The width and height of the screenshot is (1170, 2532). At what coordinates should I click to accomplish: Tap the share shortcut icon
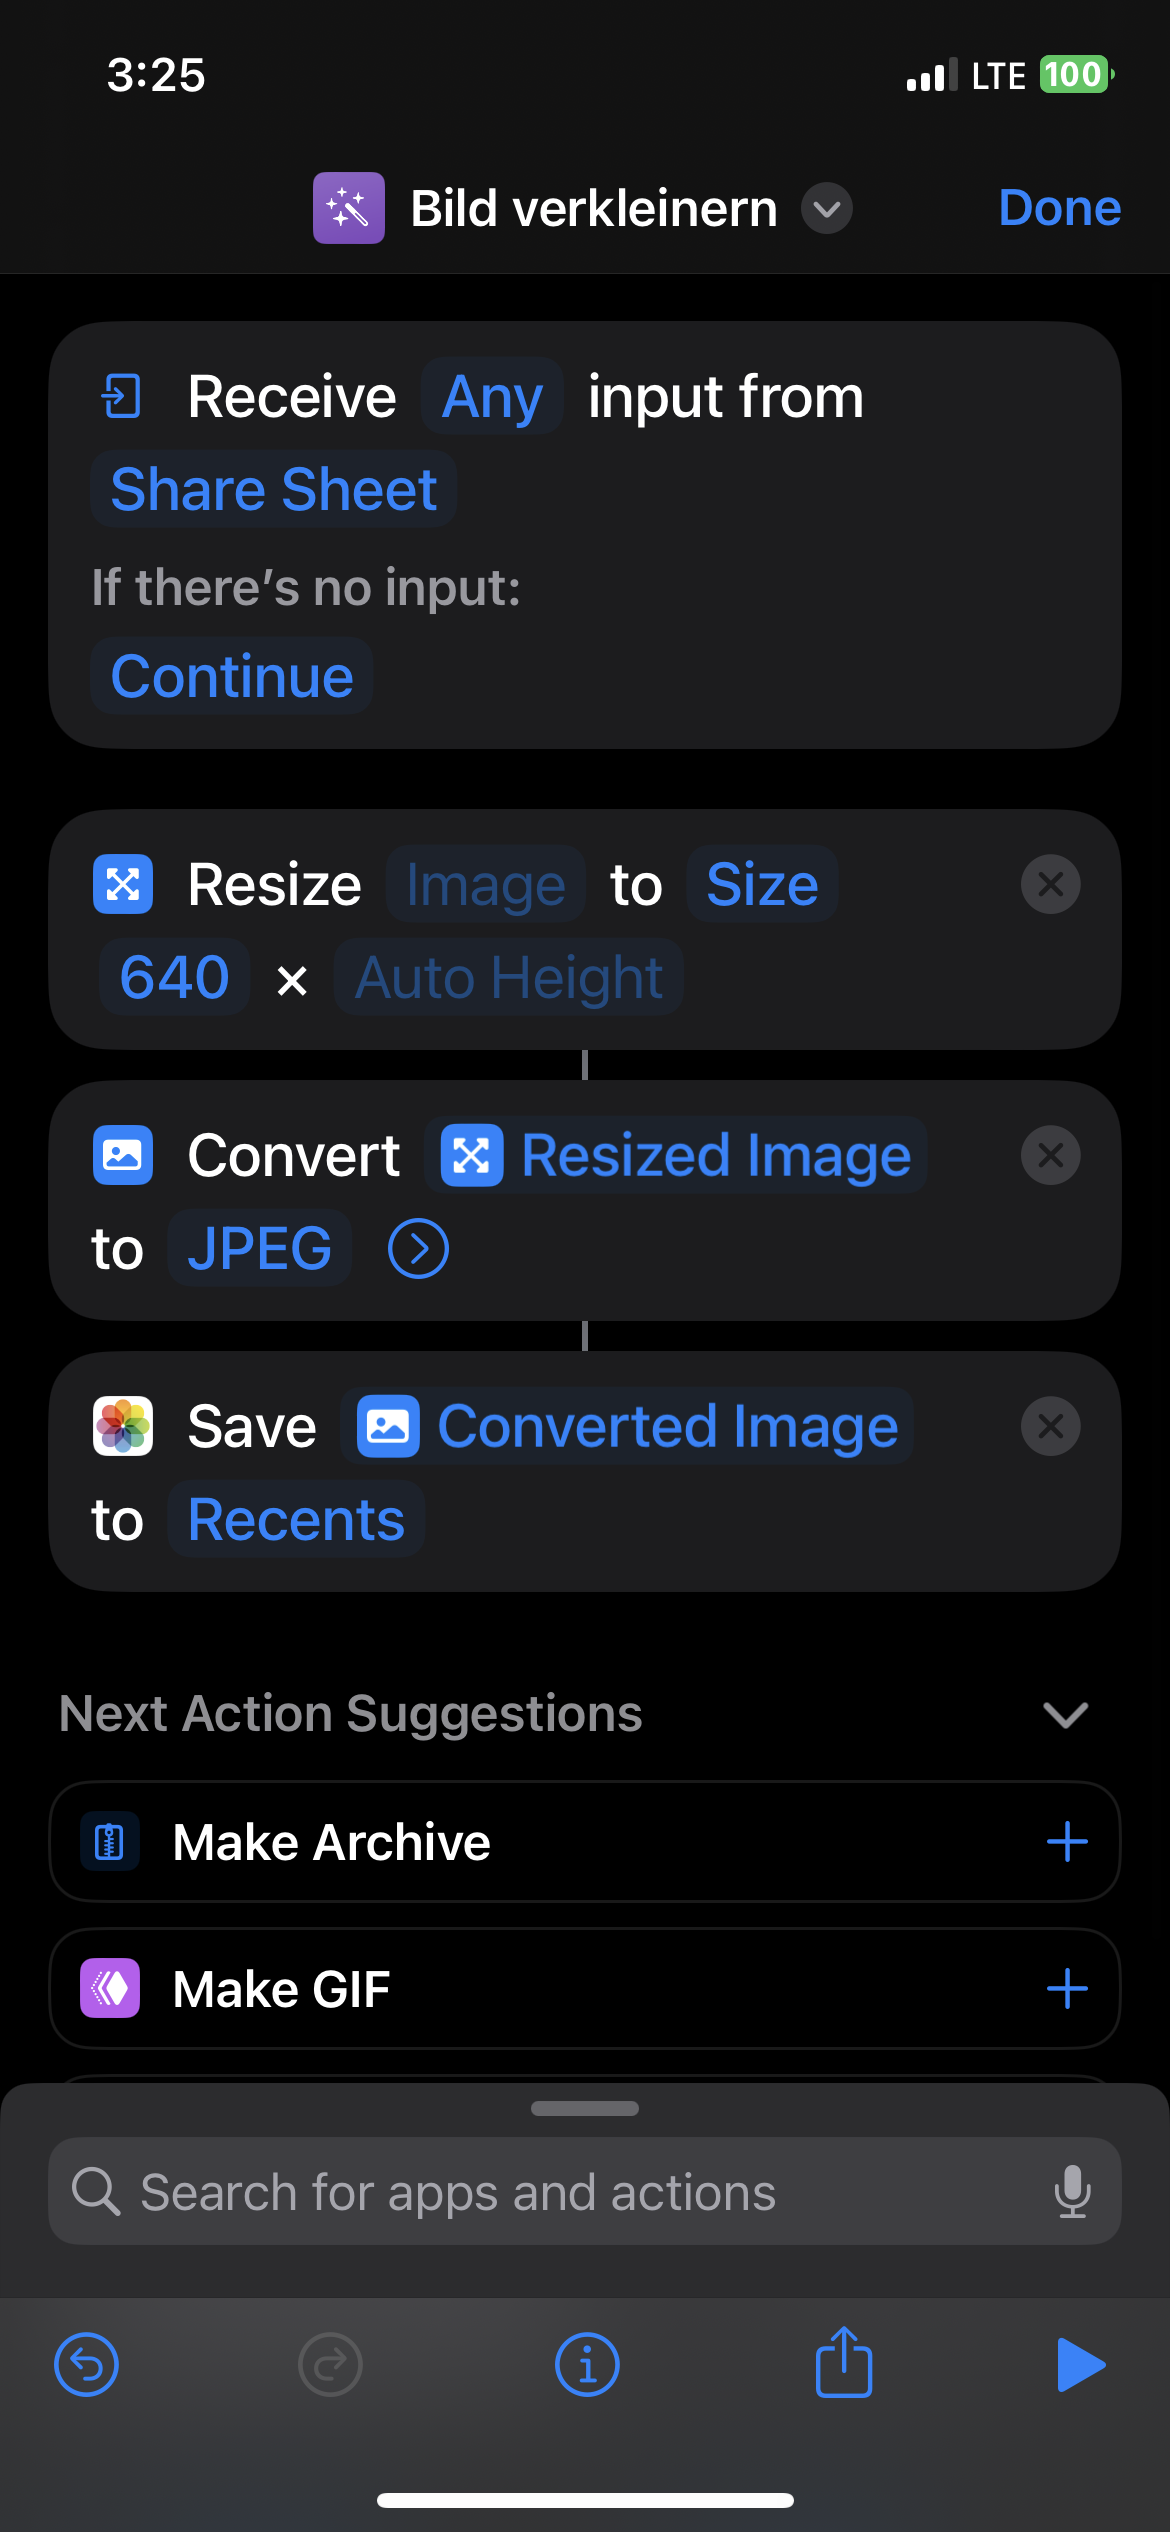click(x=844, y=2362)
